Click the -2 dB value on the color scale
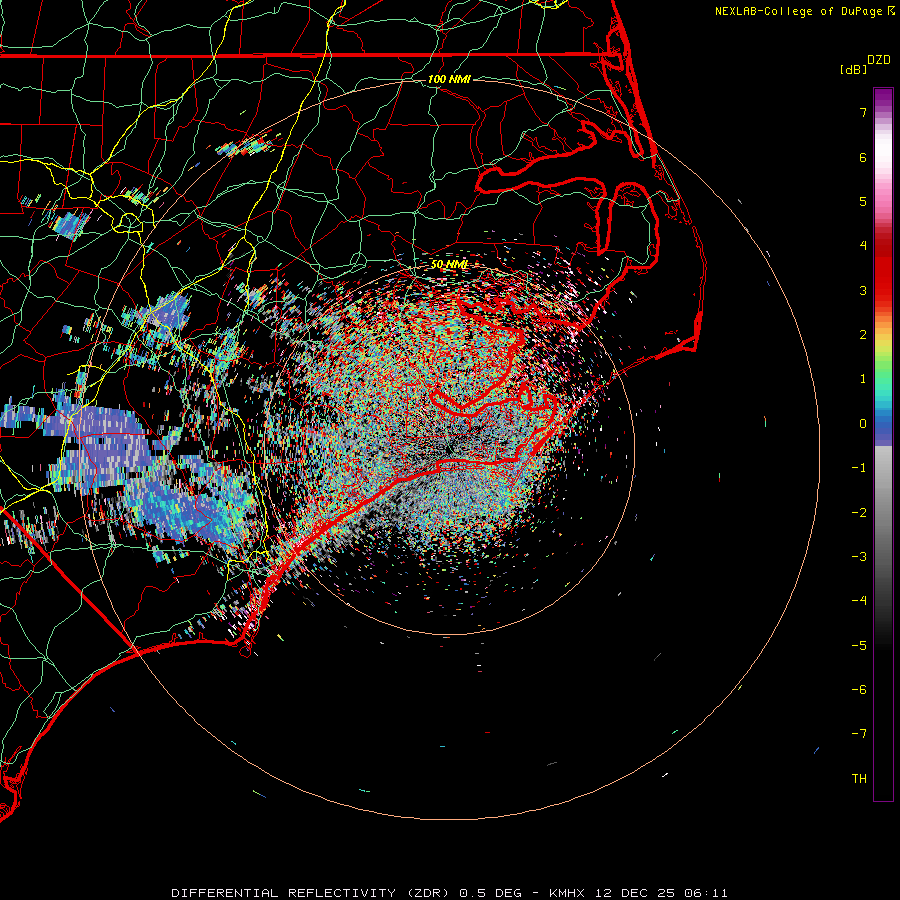 [x=859, y=513]
